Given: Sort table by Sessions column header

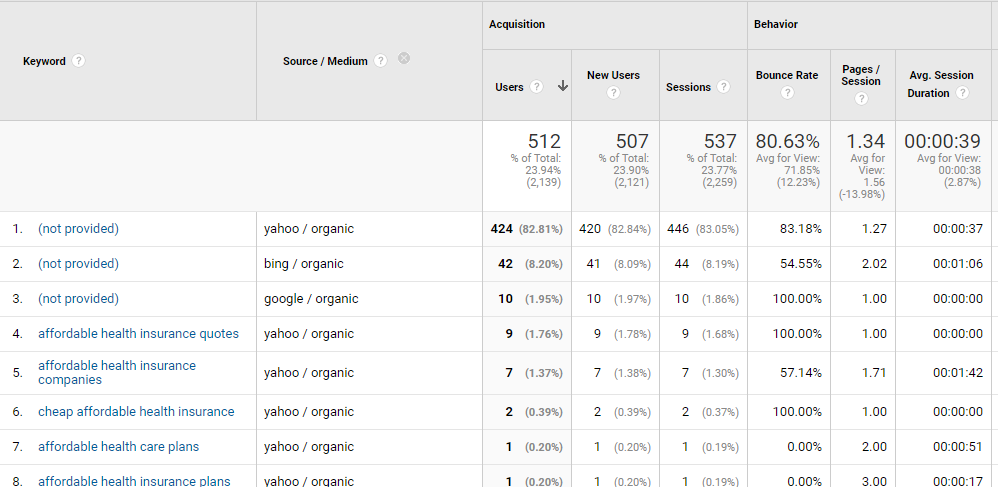Looking at the screenshot, I should (688, 87).
